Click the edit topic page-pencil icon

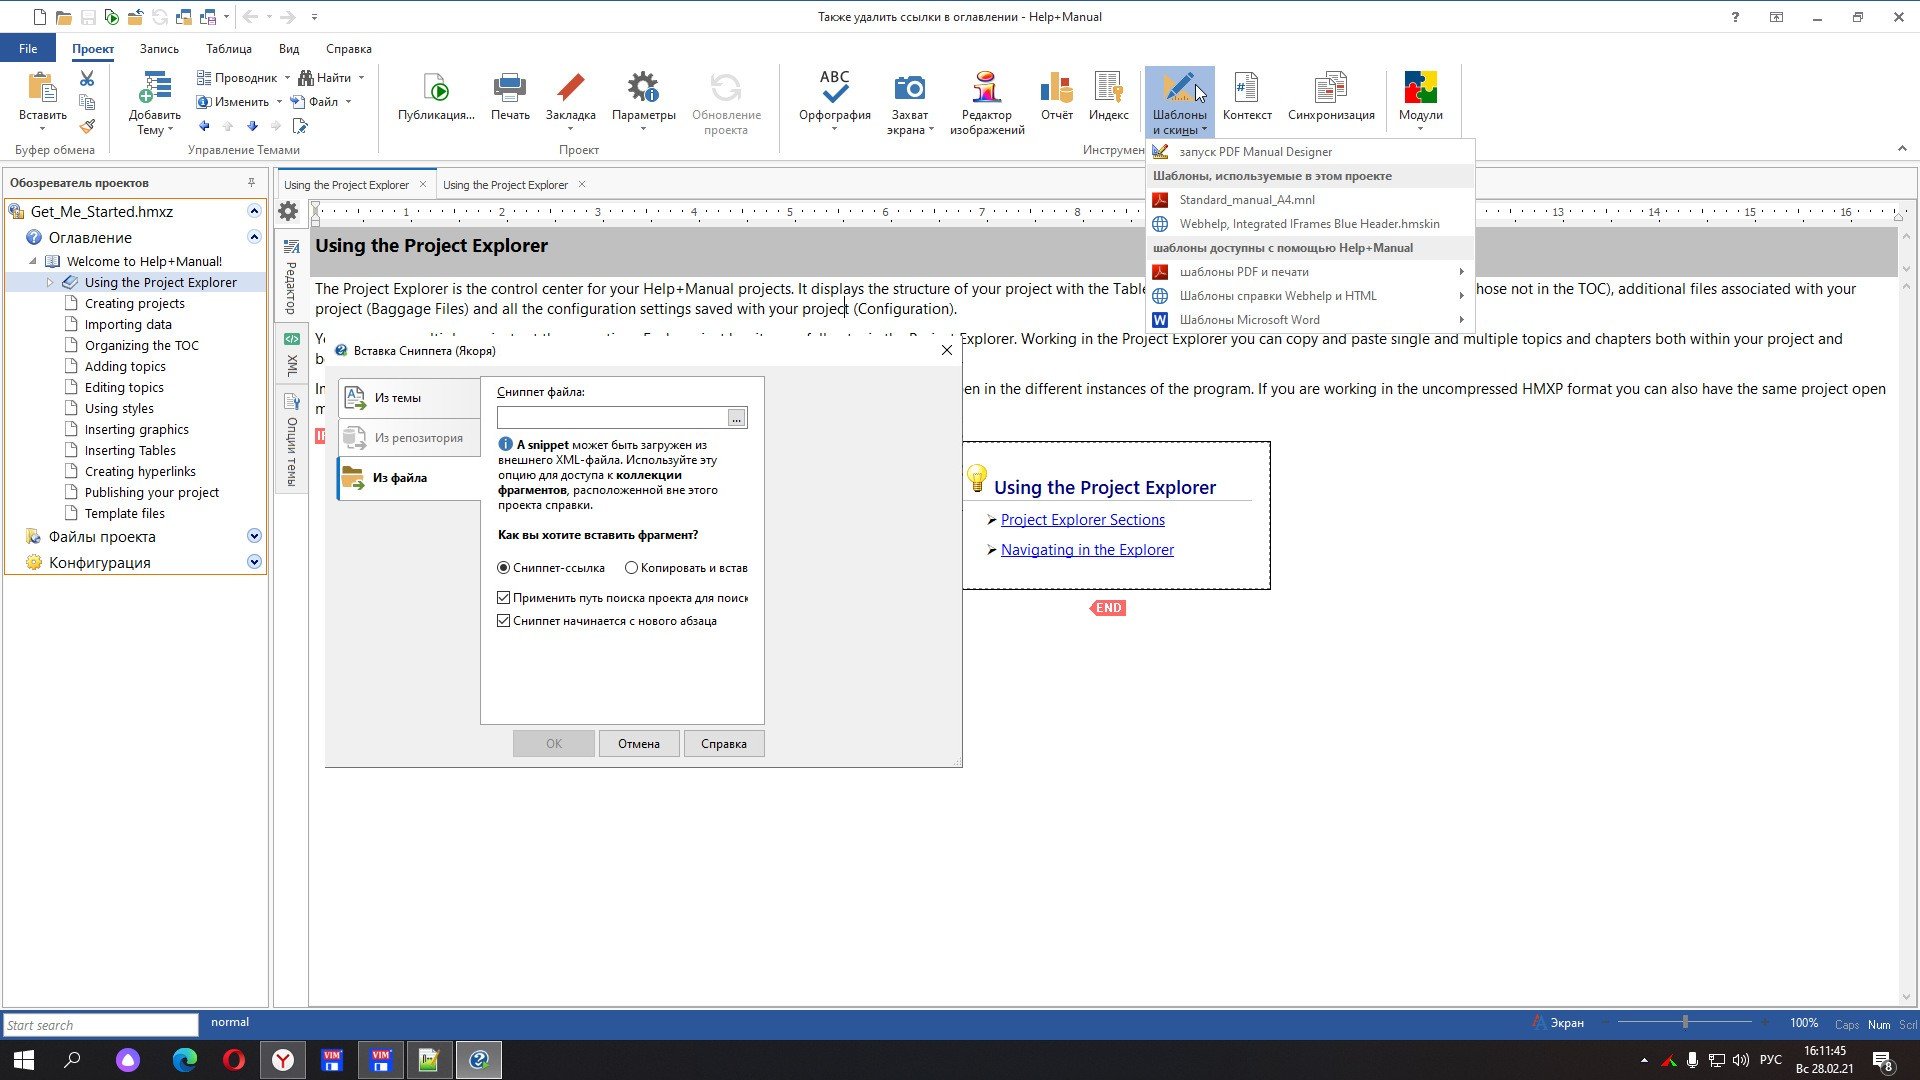[300, 126]
